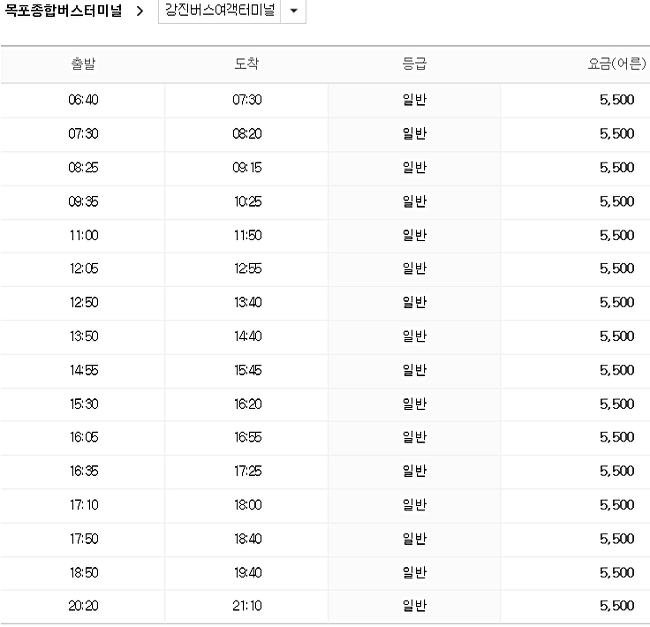Viewport: 650px width, 627px height.
Task: Select the 11:00 departure time cell
Action: point(84,235)
